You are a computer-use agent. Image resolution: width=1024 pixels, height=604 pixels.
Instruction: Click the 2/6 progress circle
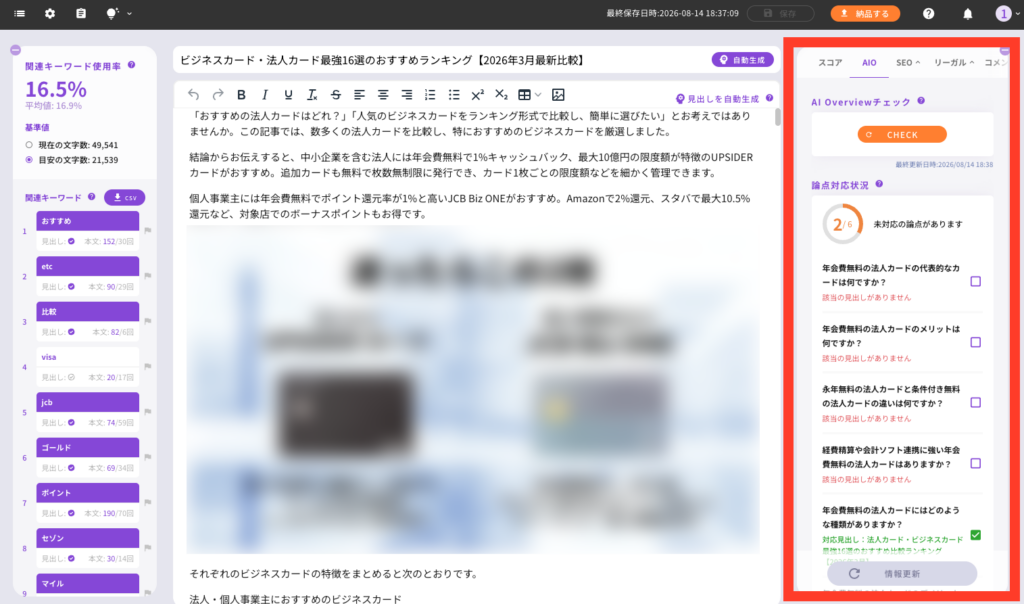tap(842, 224)
